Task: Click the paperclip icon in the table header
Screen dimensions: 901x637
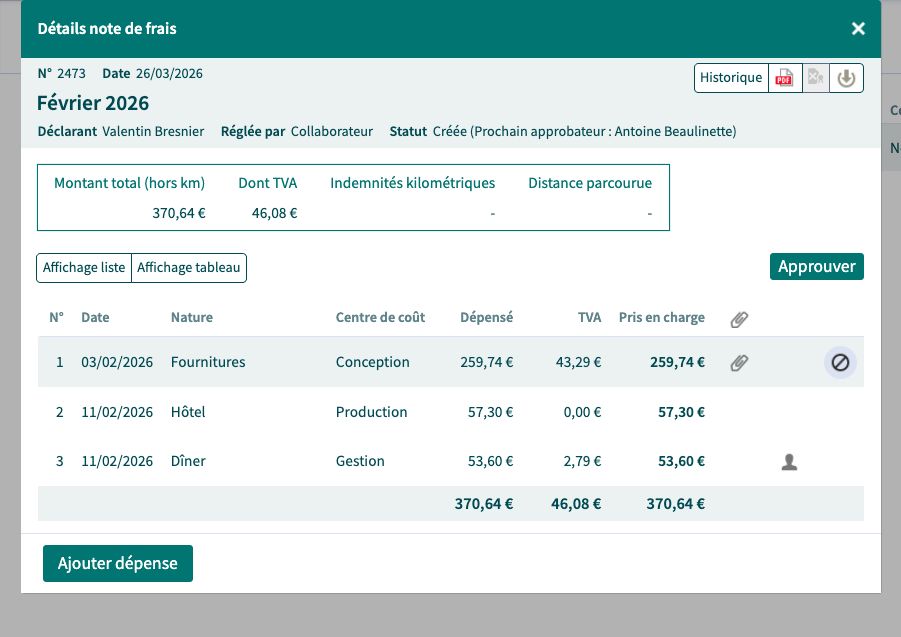Action: 739,319
